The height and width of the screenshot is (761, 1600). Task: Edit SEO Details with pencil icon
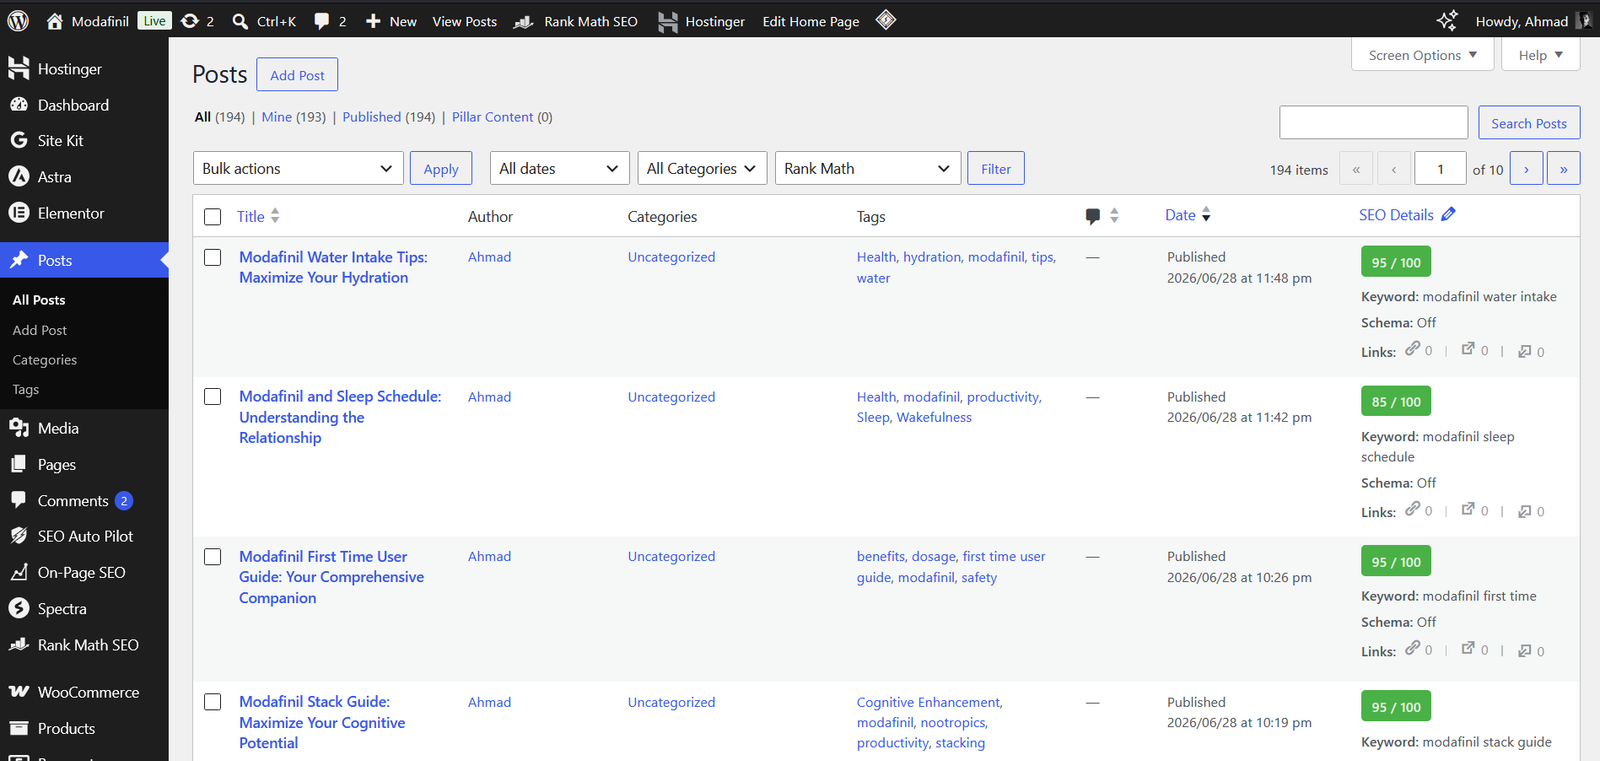click(x=1448, y=214)
